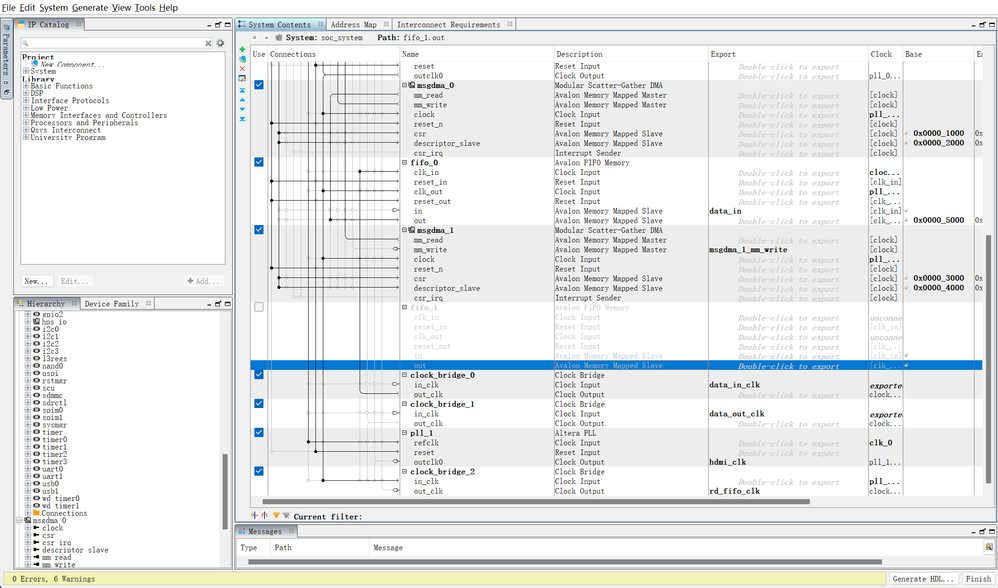Switch to the Address Map tab
The height and width of the screenshot is (588, 998).
(x=354, y=24)
